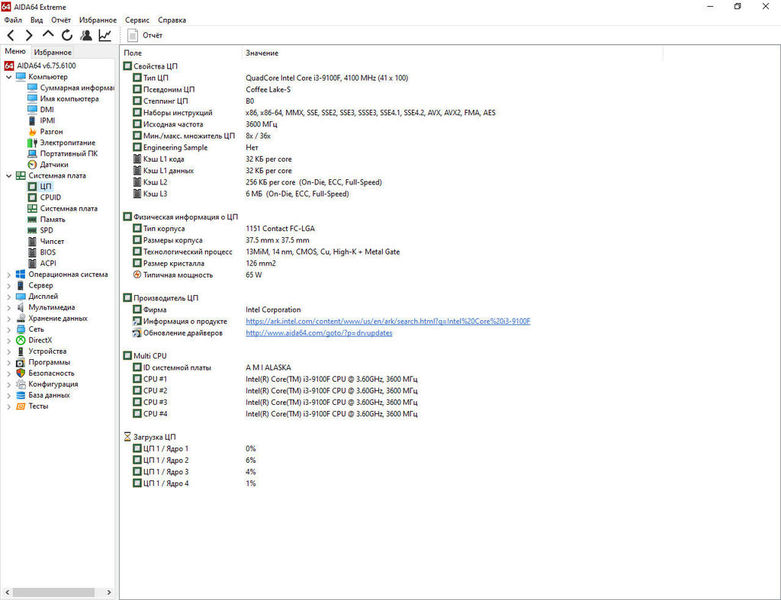Open the Сервис menu

coord(137,20)
